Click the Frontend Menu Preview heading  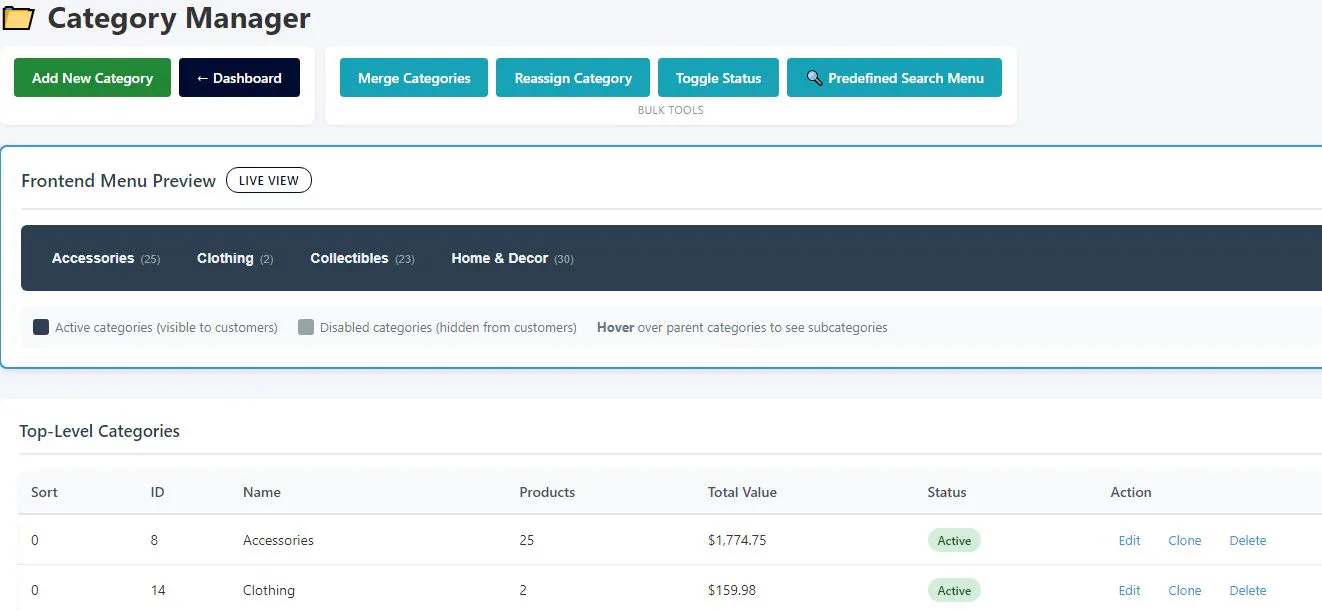119,181
